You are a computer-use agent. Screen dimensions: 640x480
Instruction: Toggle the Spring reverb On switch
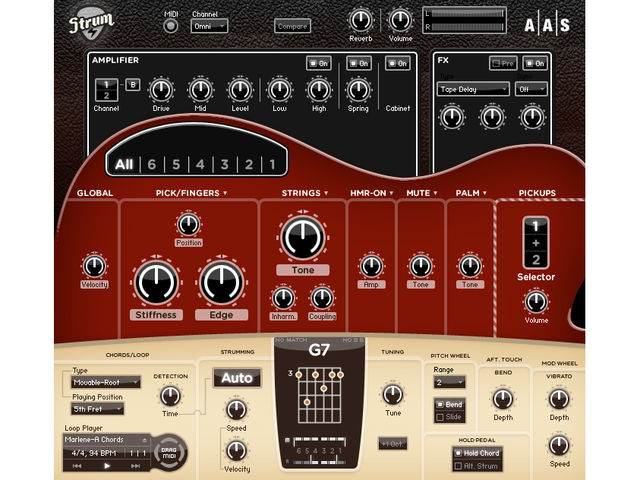[x=359, y=63]
